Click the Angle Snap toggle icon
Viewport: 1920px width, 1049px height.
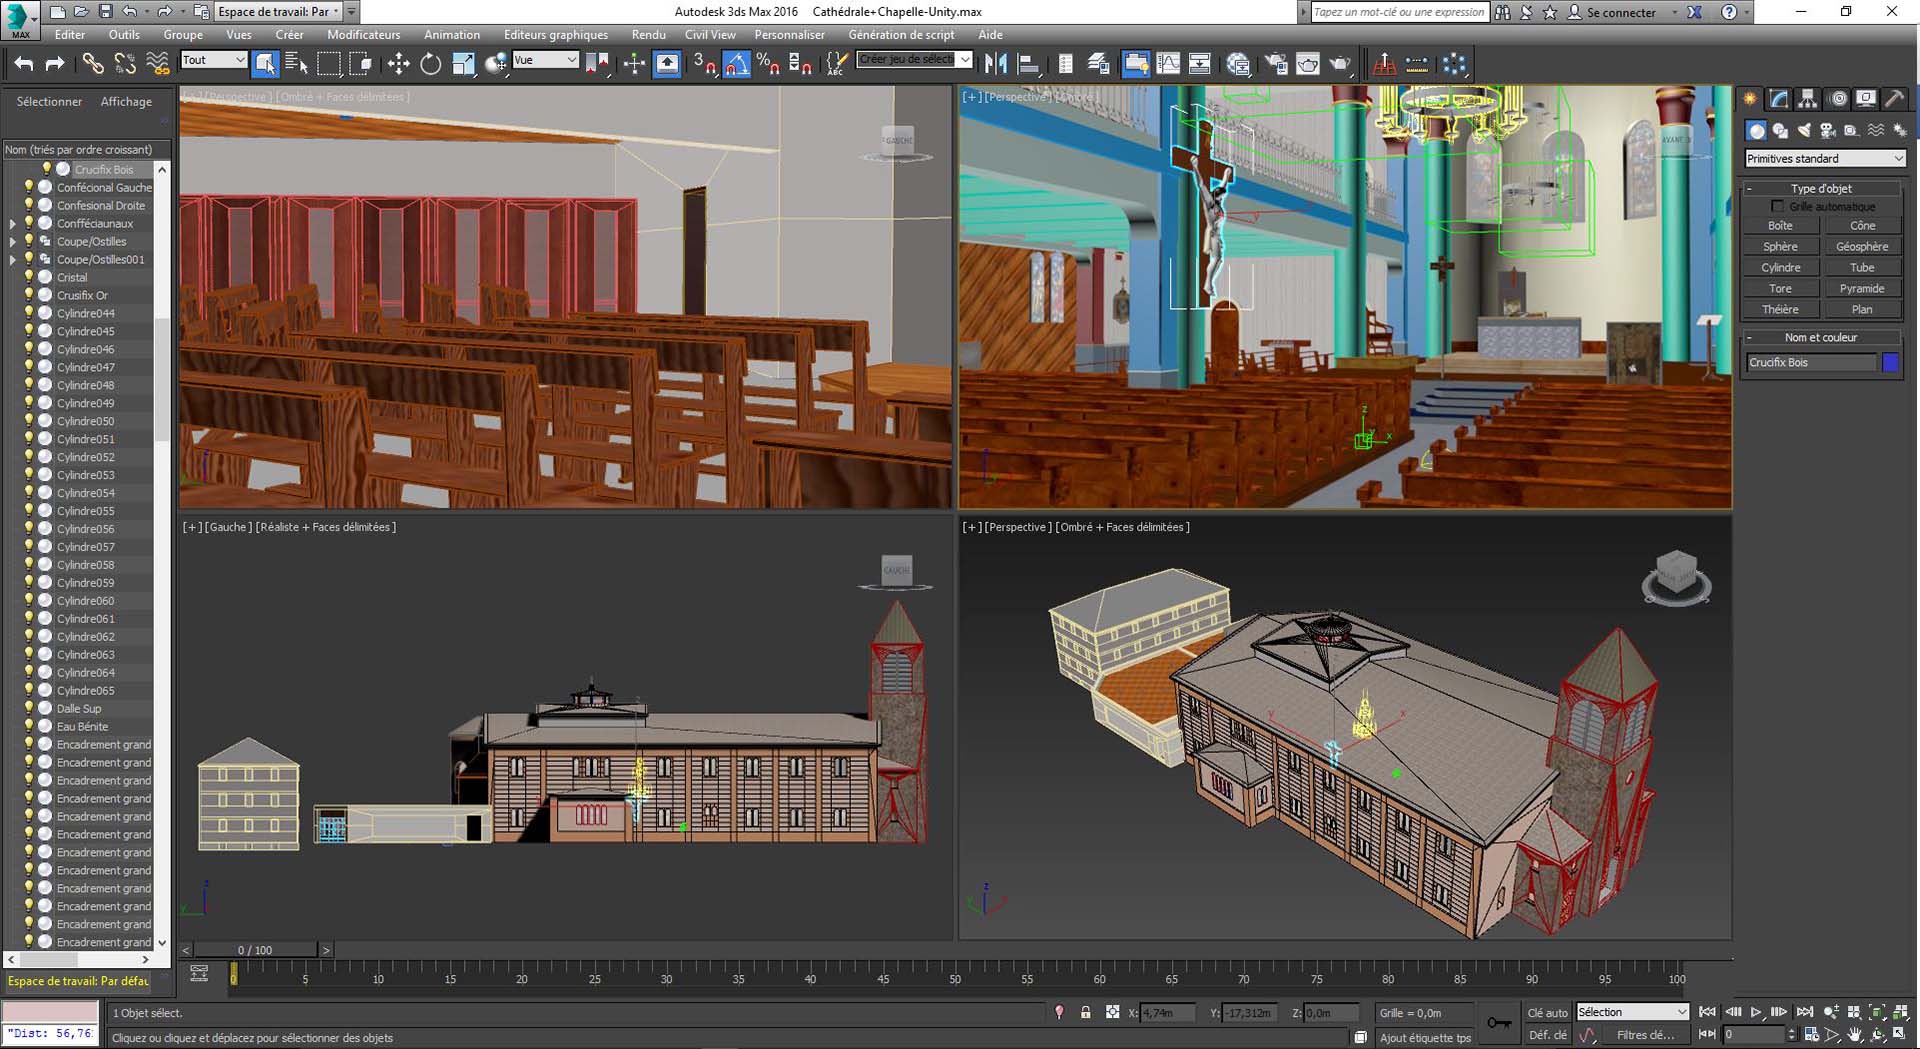click(x=737, y=64)
